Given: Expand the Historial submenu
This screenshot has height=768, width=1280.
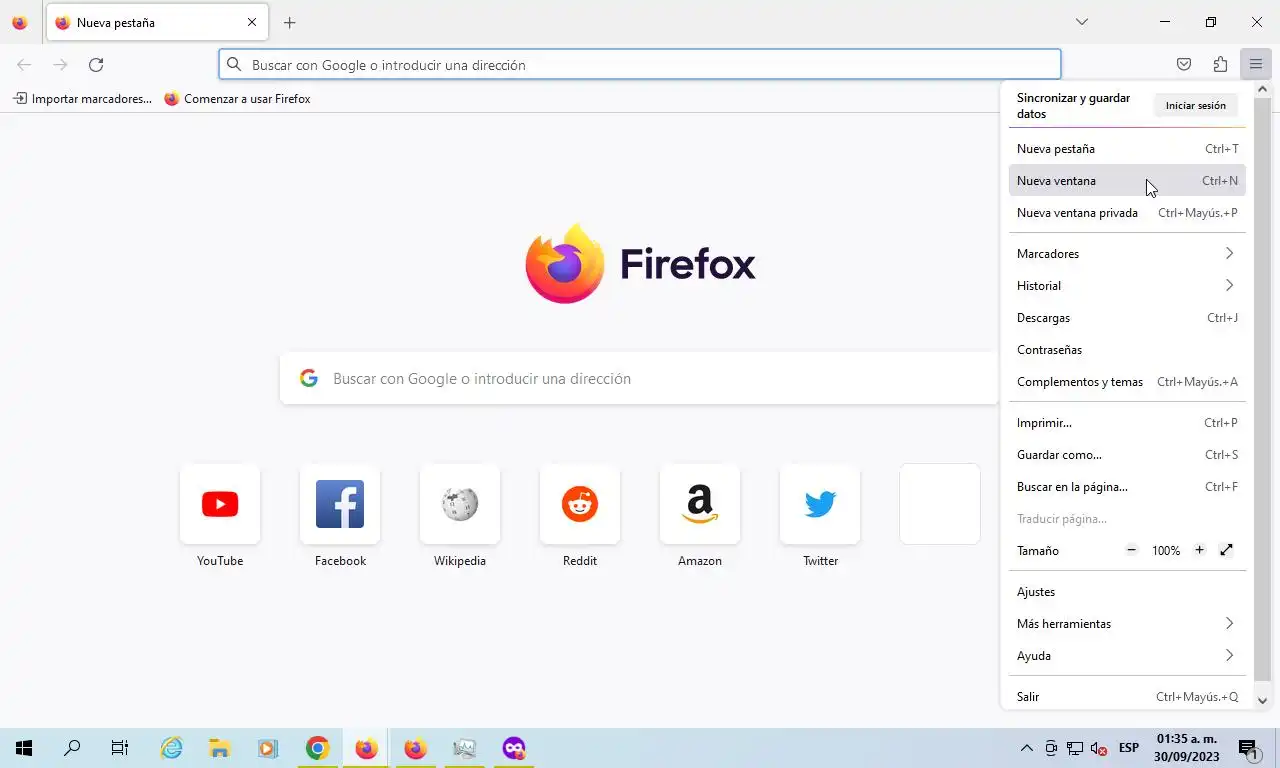Looking at the screenshot, I should (x=1127, y=286).
